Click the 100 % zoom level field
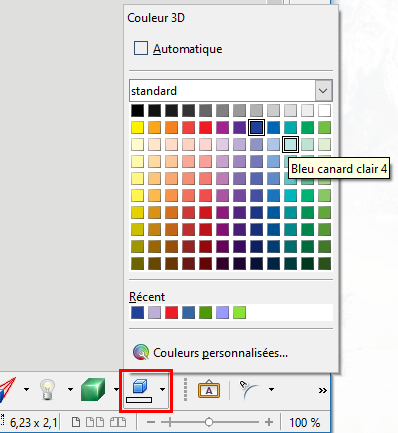This screenshot has height=433, width=398. pyautogui.click(x=305, y=423)
